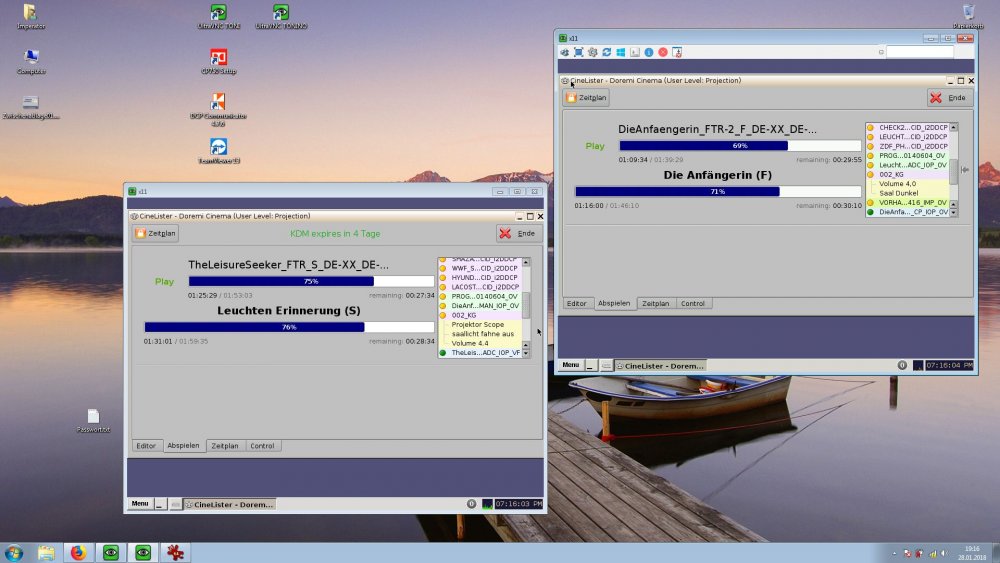Click the blue info icon in VNC toolbar
This screenshot has height=563, width=1000.
point(648,52)
